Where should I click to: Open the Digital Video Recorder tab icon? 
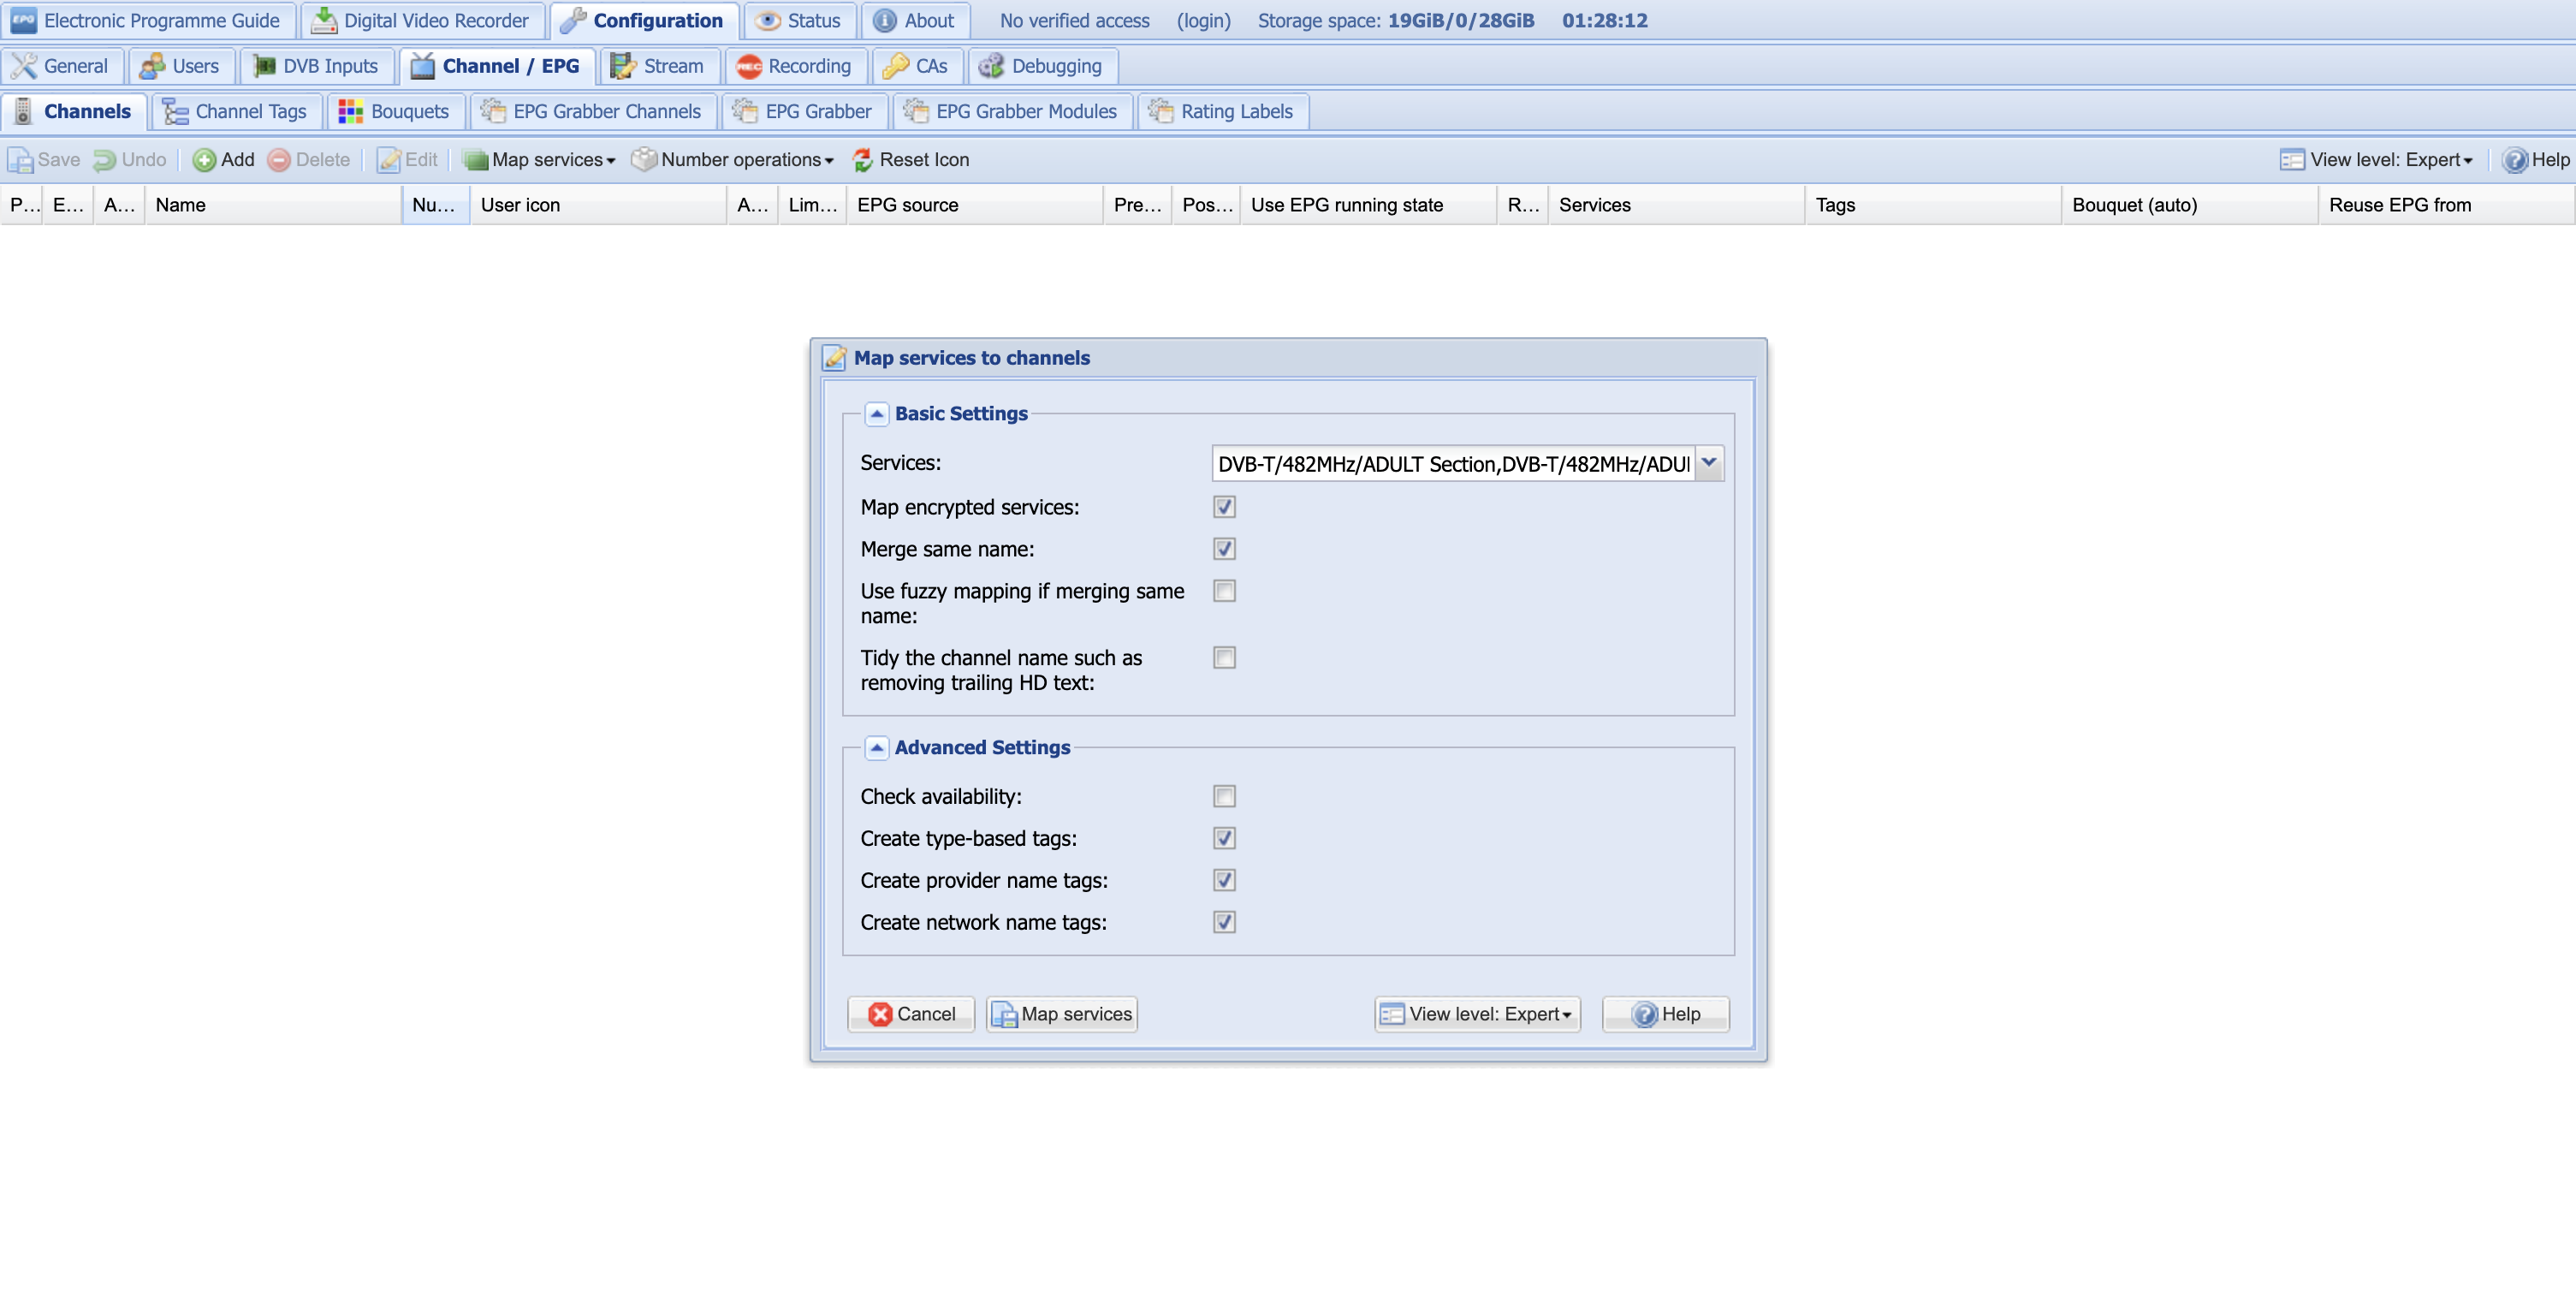324,20
